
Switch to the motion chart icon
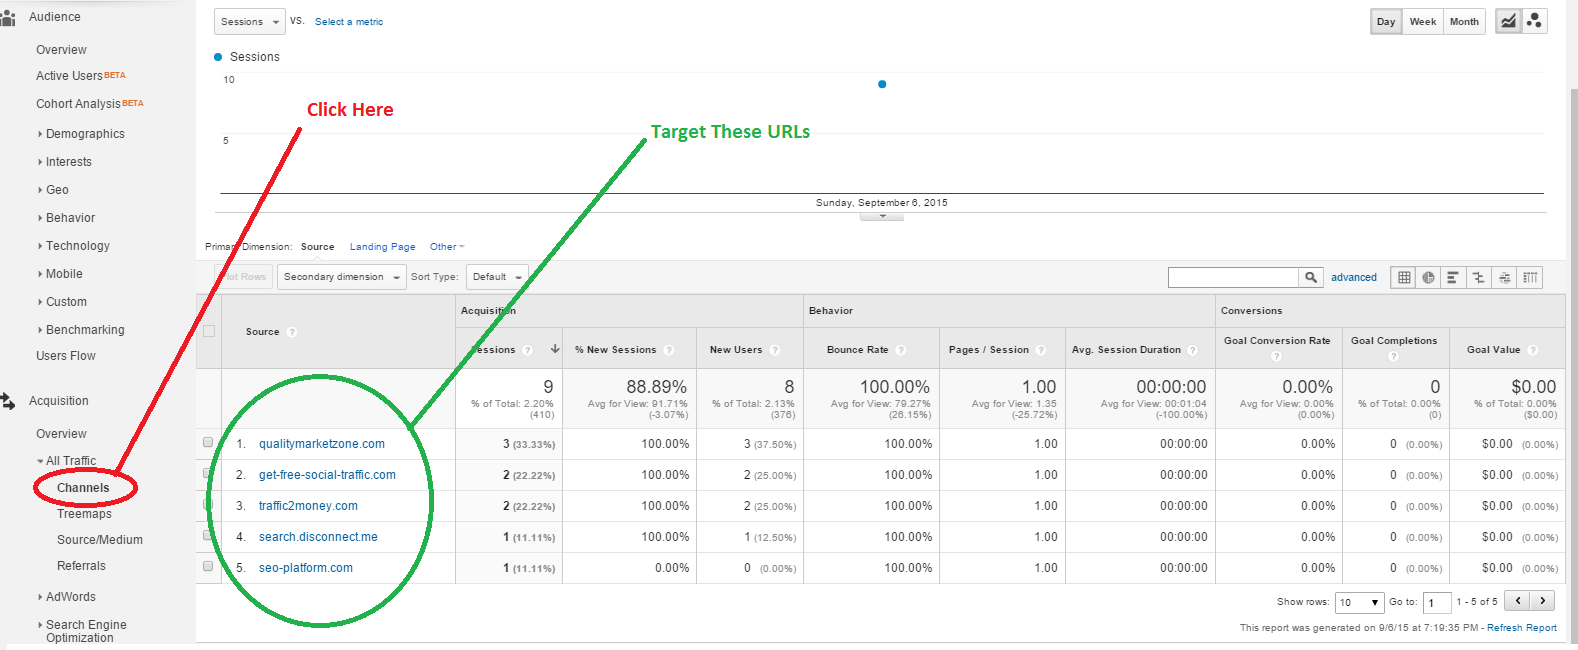(x=1534, y=21)
